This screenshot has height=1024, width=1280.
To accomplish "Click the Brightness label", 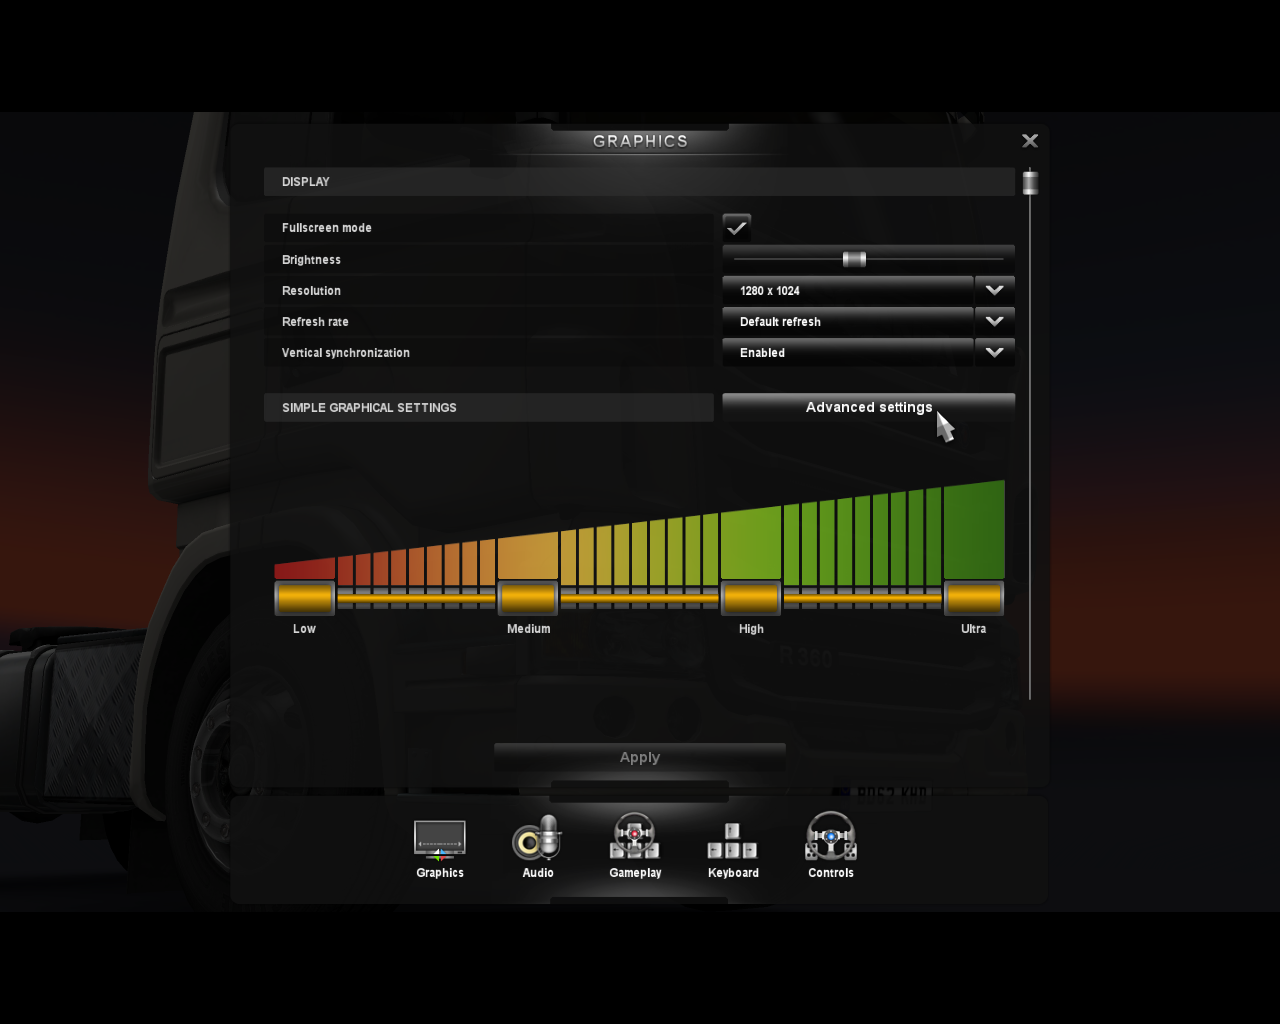I will (x=311, y=260).
